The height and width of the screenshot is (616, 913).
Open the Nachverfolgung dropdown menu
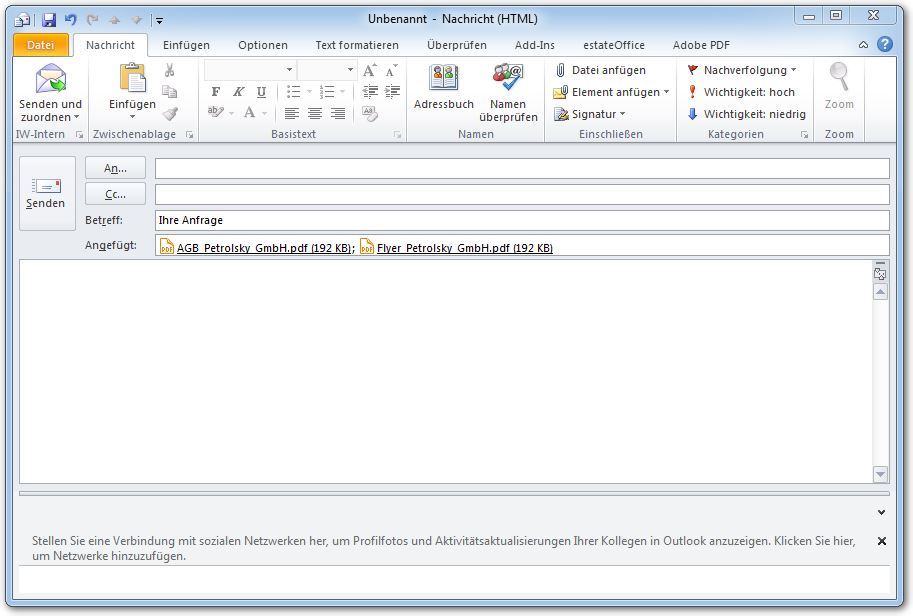coord(742,70)
